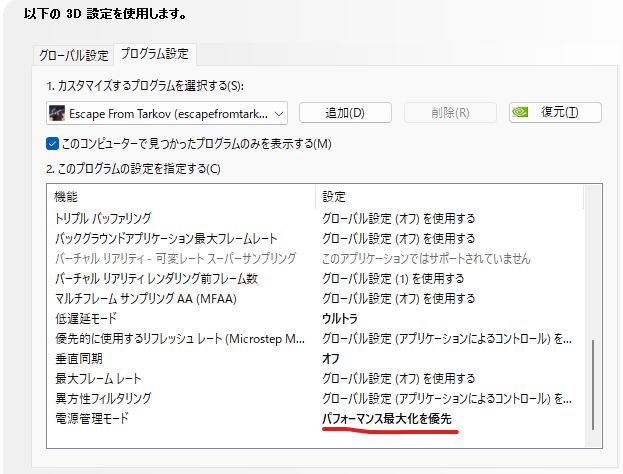Select the バックグラウンドアプリケーション最大フレームレート row
This screenshot has width=623, height=474.
pyautogui.click(x=166, y=238)
